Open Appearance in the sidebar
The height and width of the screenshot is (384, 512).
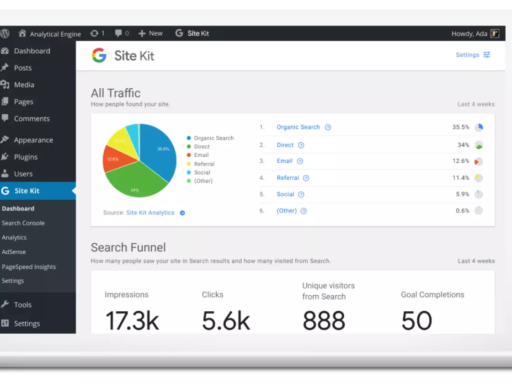33,140
